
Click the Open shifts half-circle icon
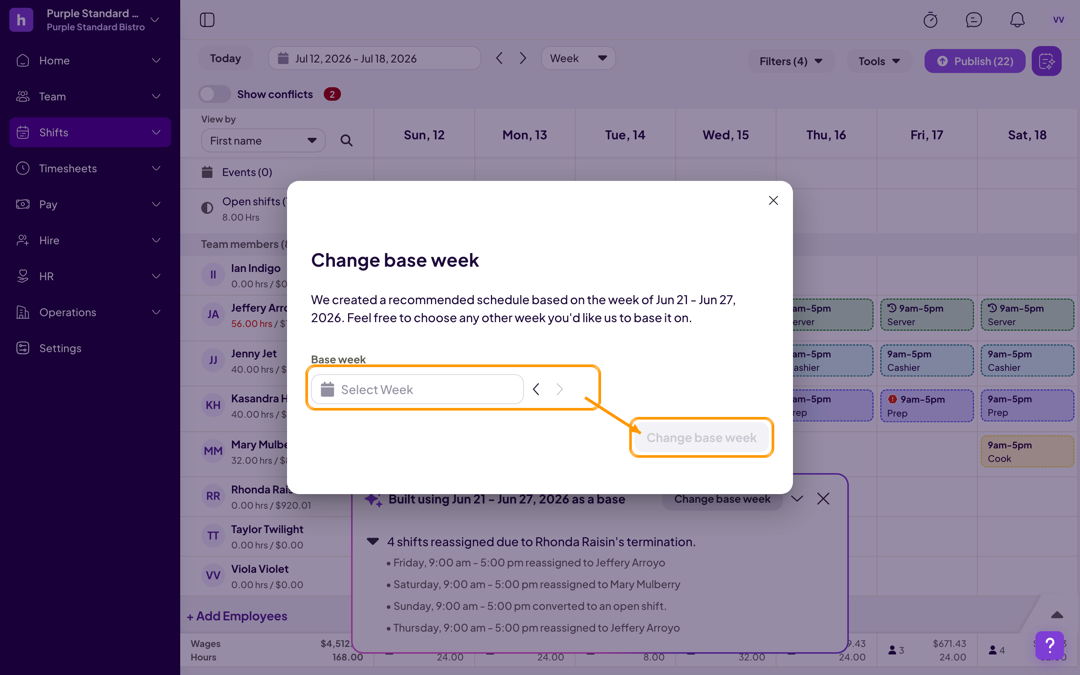pyautogui.click(x=207, y=208)
